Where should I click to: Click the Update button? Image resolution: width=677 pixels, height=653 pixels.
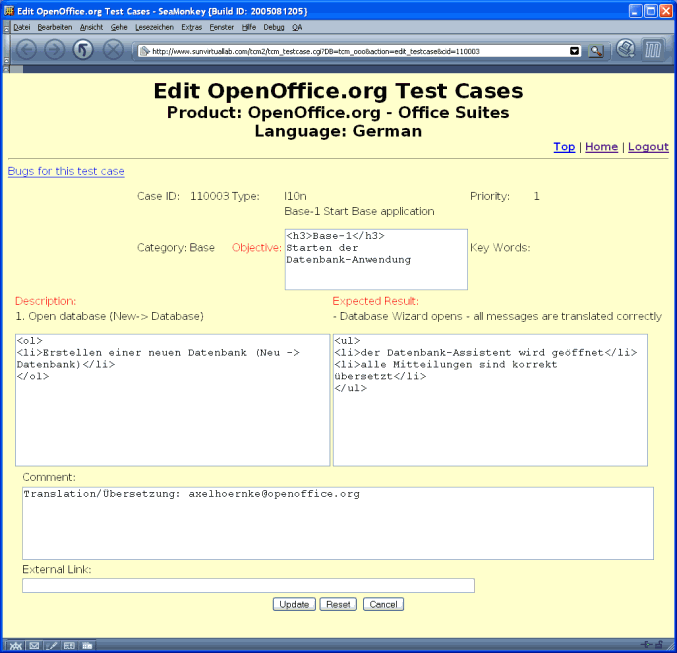click(x=294, y=604)
